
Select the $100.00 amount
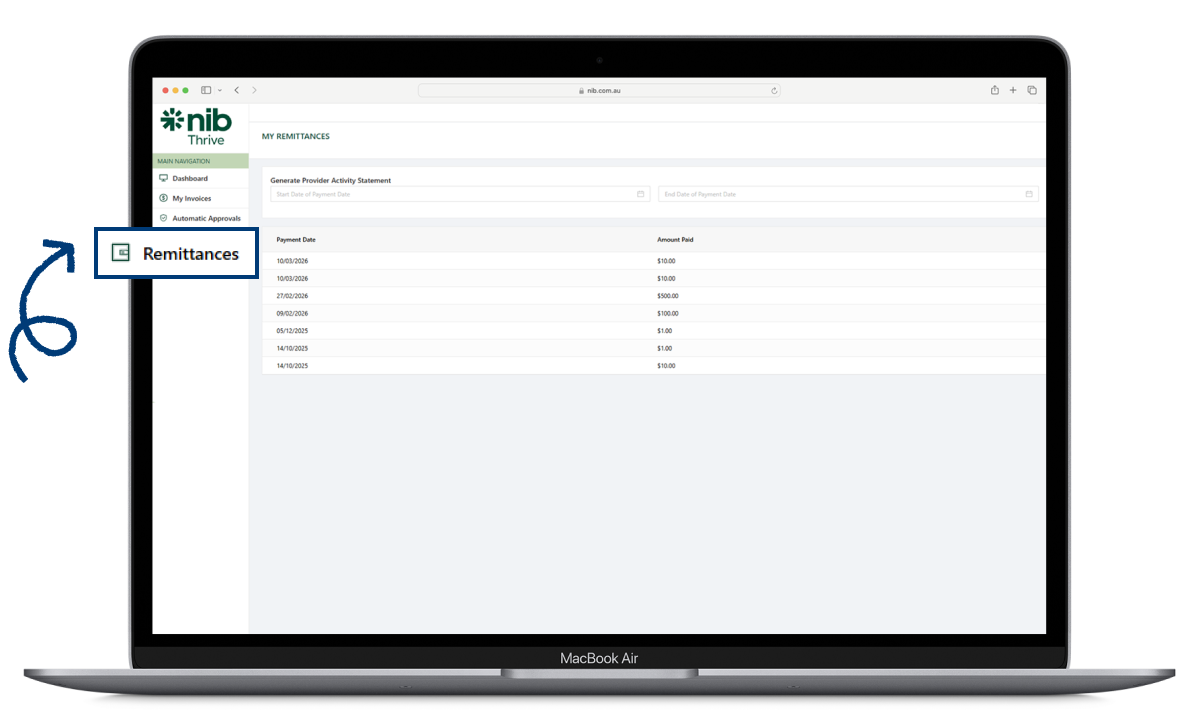[x=668, y=313]
